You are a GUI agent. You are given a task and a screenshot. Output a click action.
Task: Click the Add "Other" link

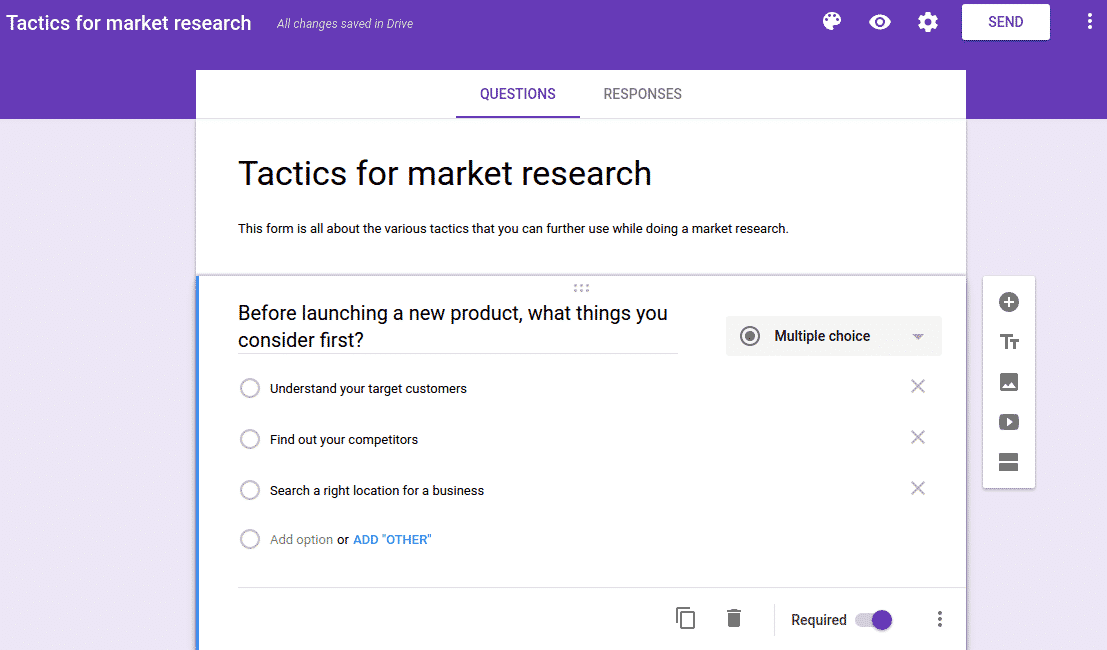tap(392, 540)
